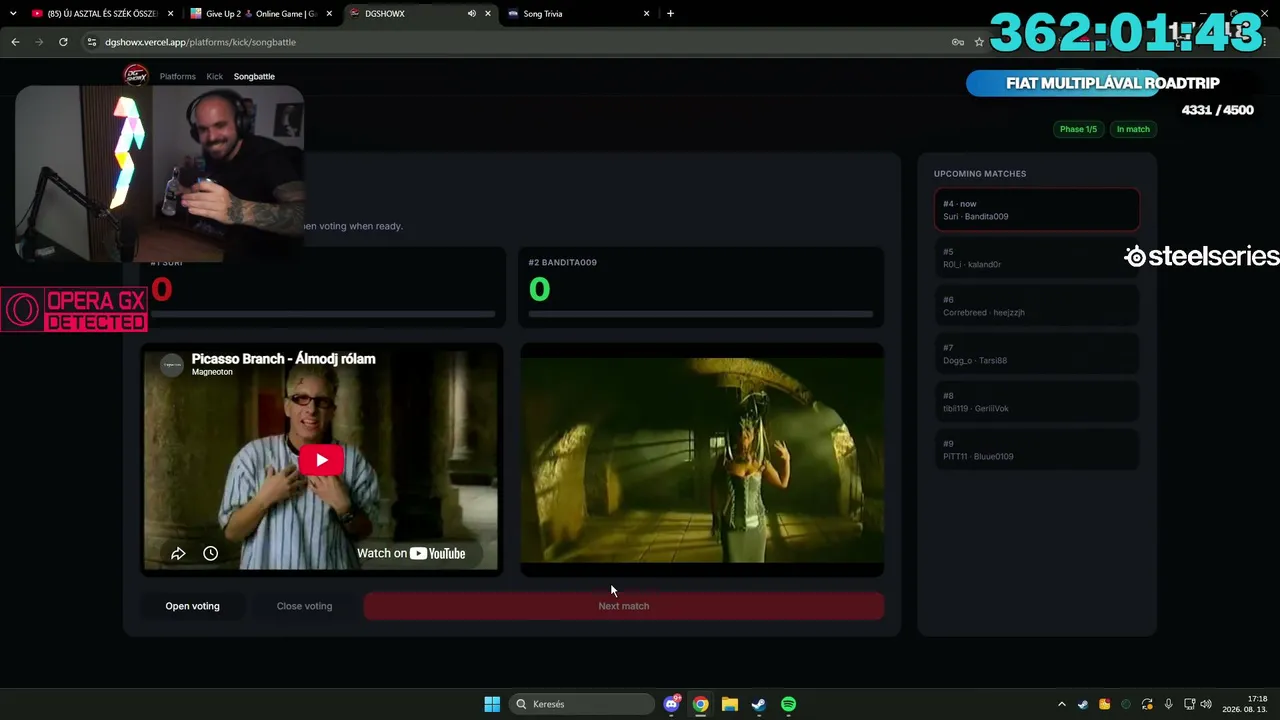Open Steam from the taskbar
Image resolution: width=1280 pixels, height=720 pixels.
[x=759, y=704]
